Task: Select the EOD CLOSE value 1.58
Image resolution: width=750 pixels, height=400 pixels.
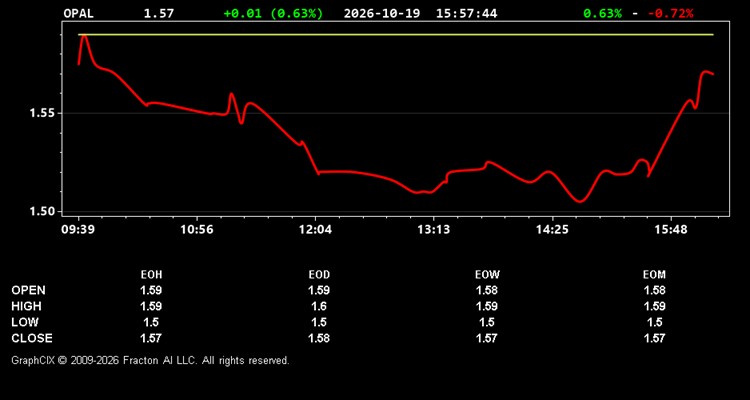Action: pyautogui.click(x=319, y=338)
